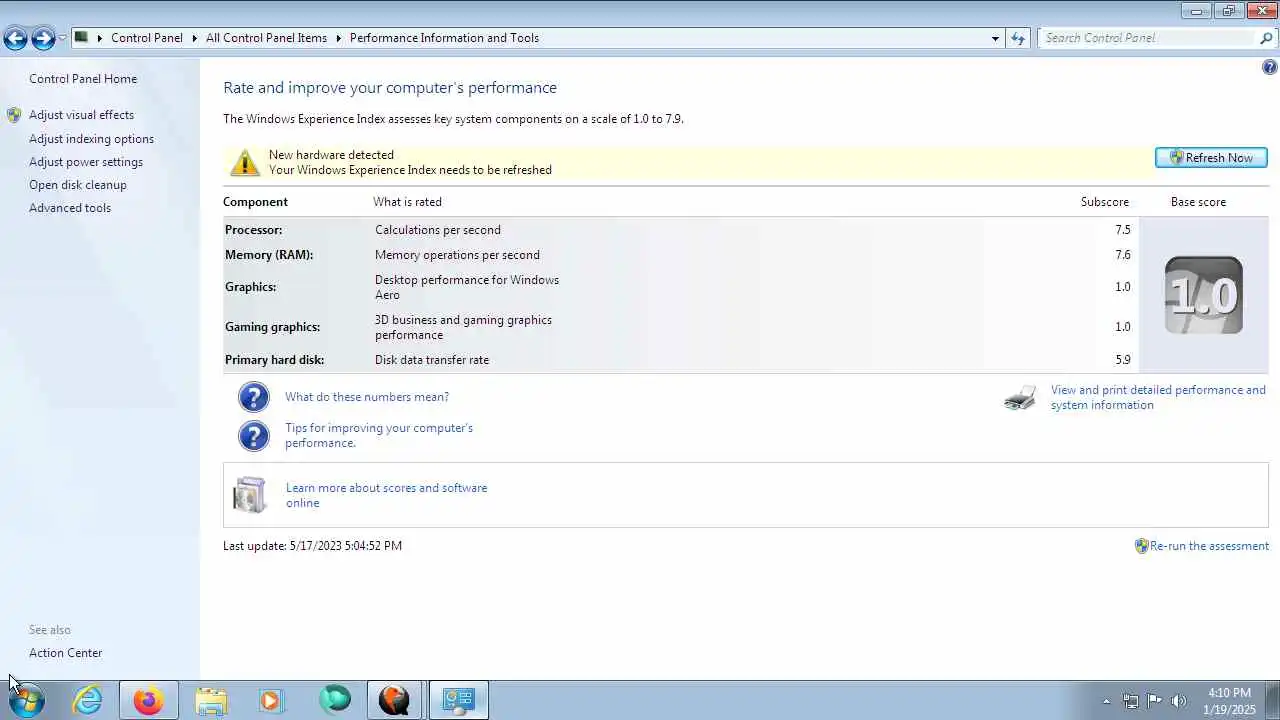Open the dark orange-bird app taskbar icon
The width and height of the screenshot is (1280, 720).
point(394,701)
